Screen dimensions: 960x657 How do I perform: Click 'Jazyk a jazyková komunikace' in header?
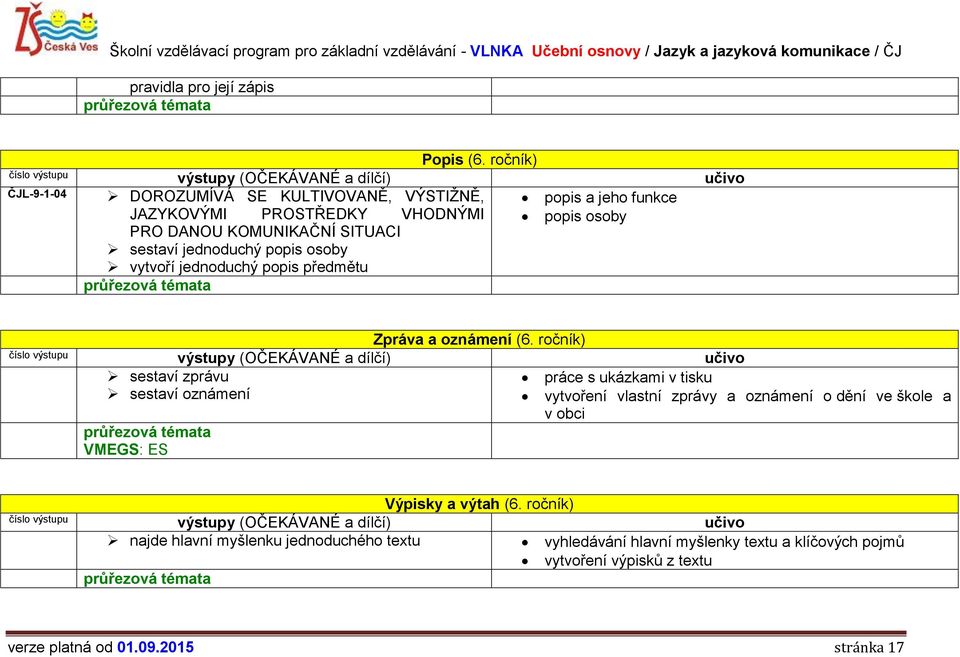point(761,51)
